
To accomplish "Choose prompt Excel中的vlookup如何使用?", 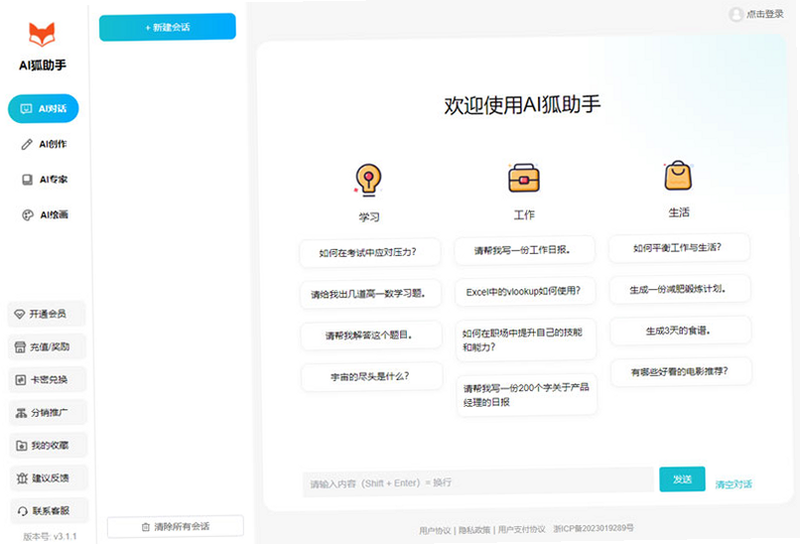I will pos(525,291).
